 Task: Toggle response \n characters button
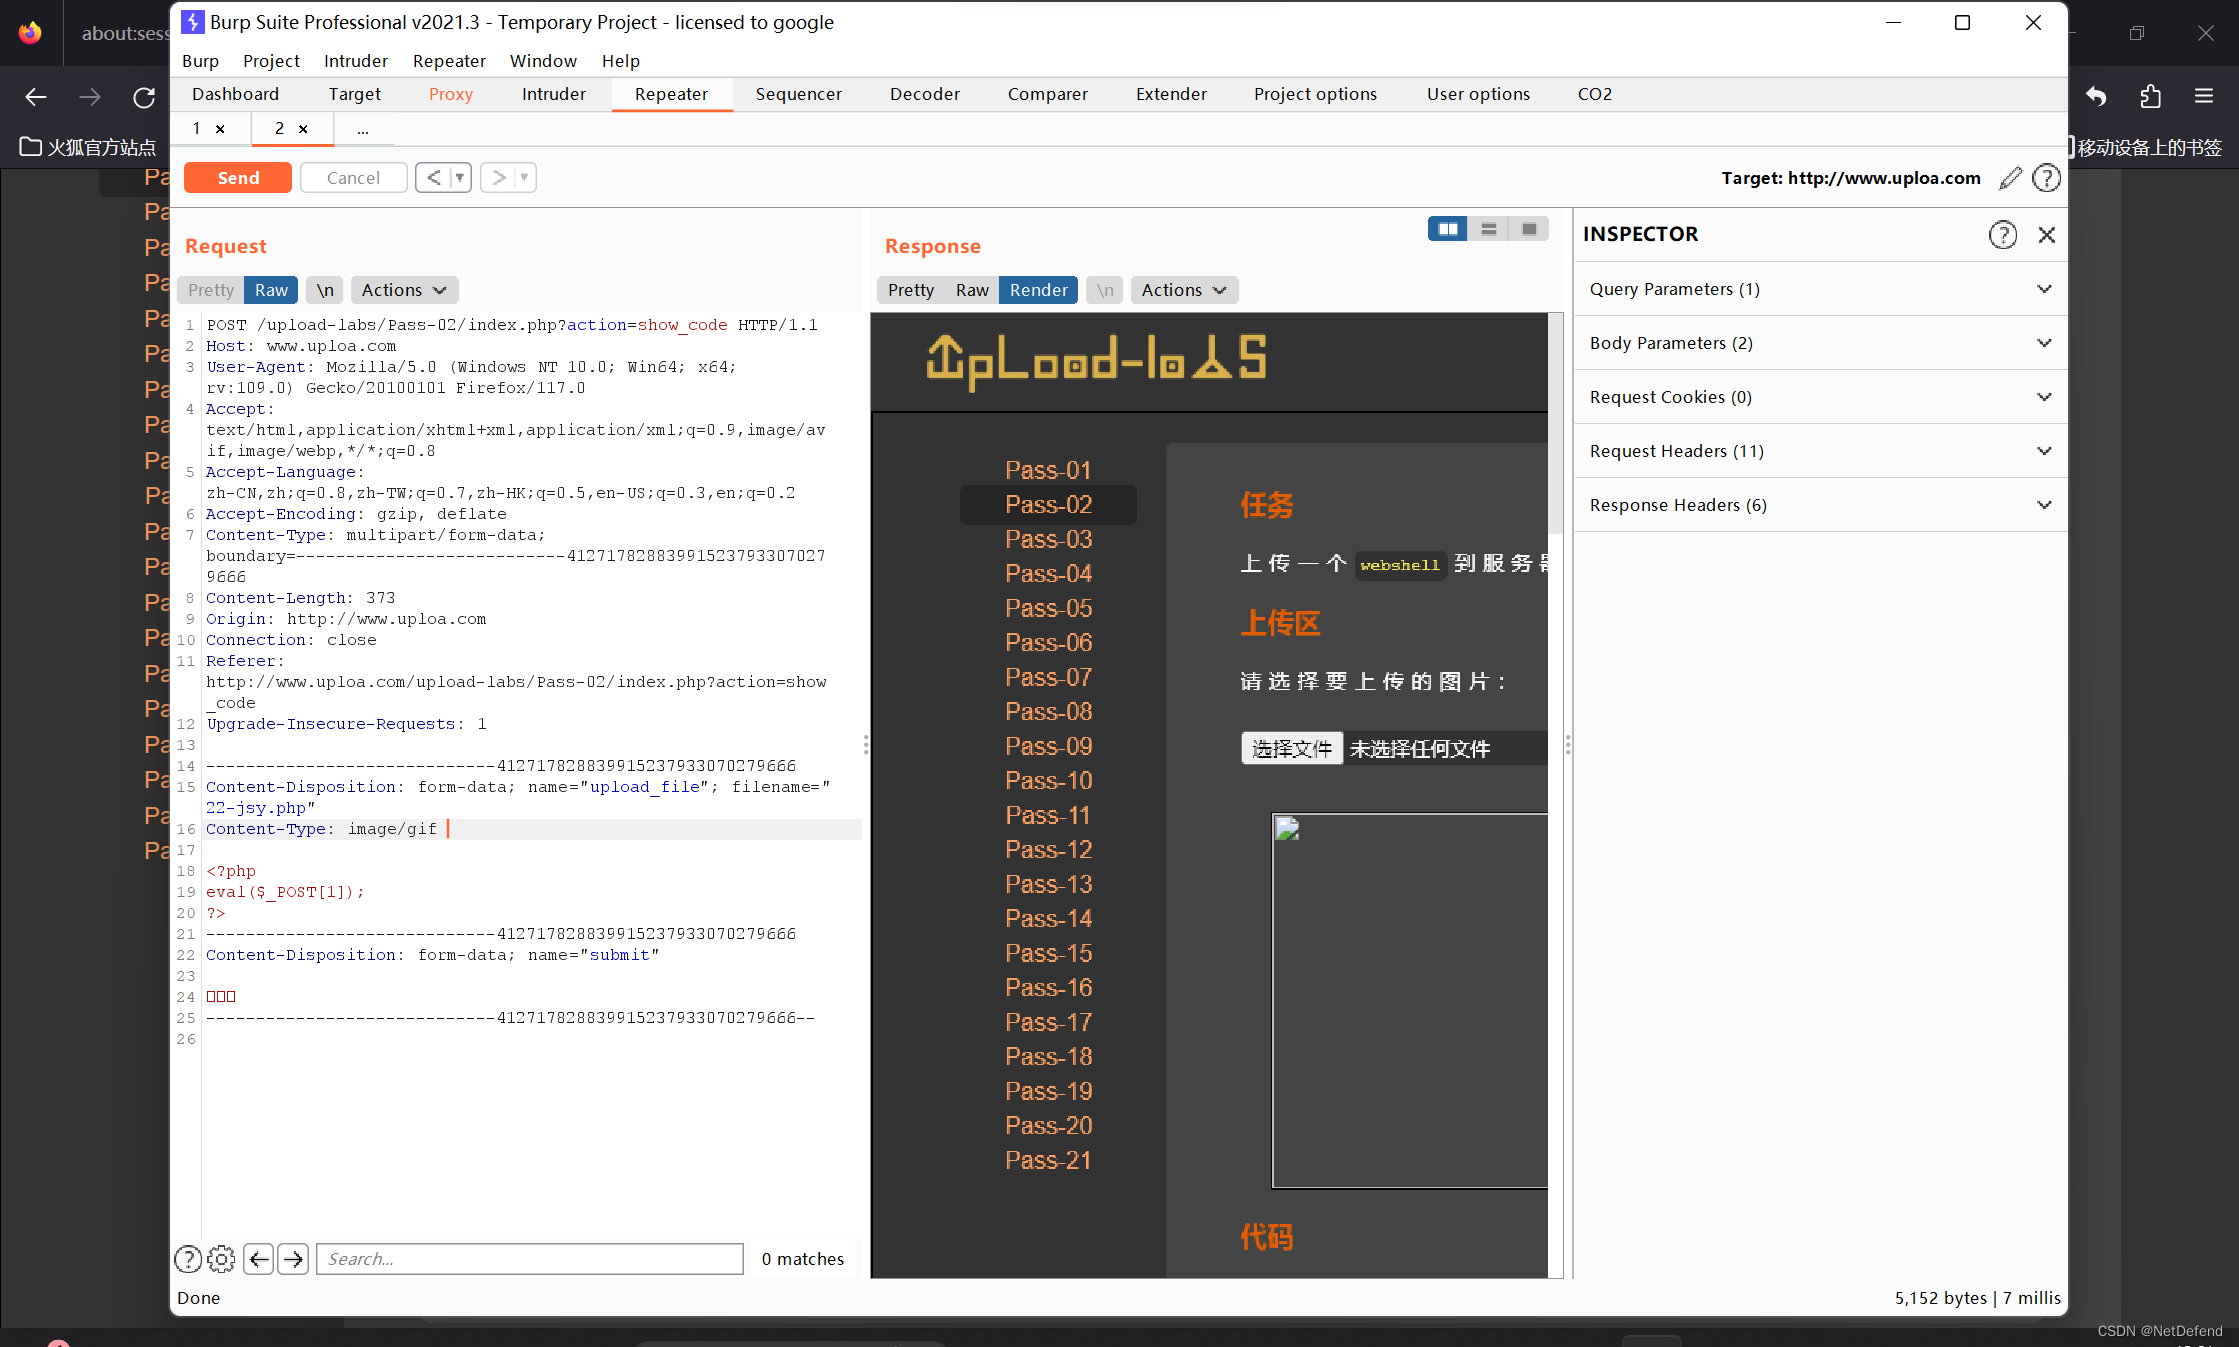tap(1105, 290)
